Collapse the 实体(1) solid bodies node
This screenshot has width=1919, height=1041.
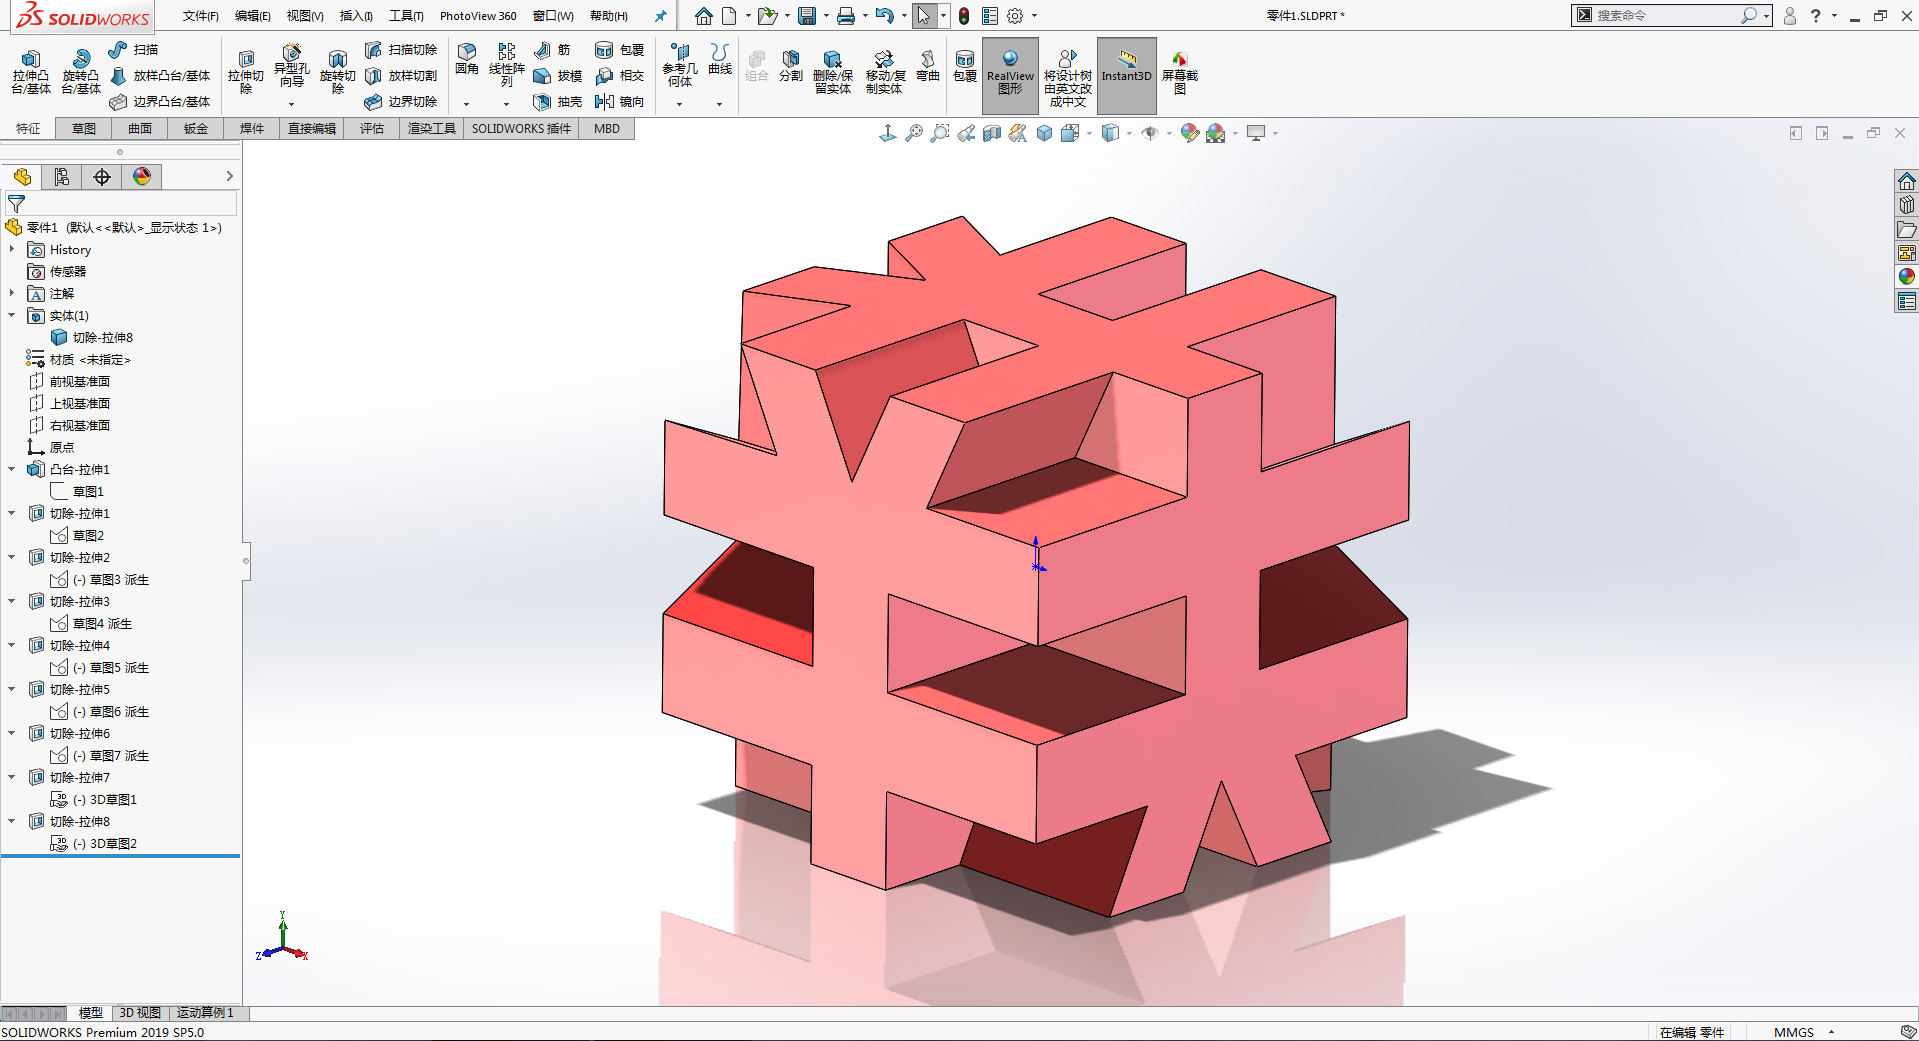click(x=12, y=316)
